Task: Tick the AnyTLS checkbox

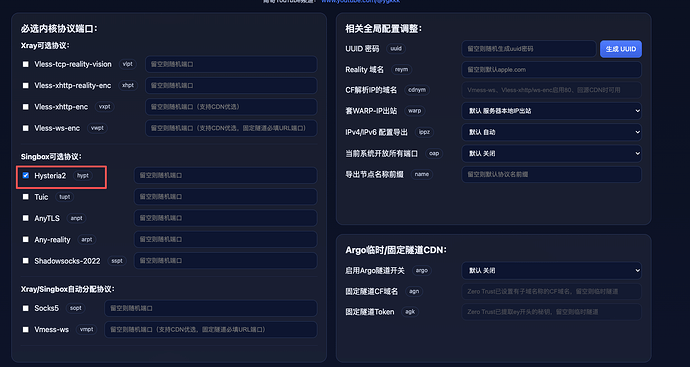Action: click(26, 218)
